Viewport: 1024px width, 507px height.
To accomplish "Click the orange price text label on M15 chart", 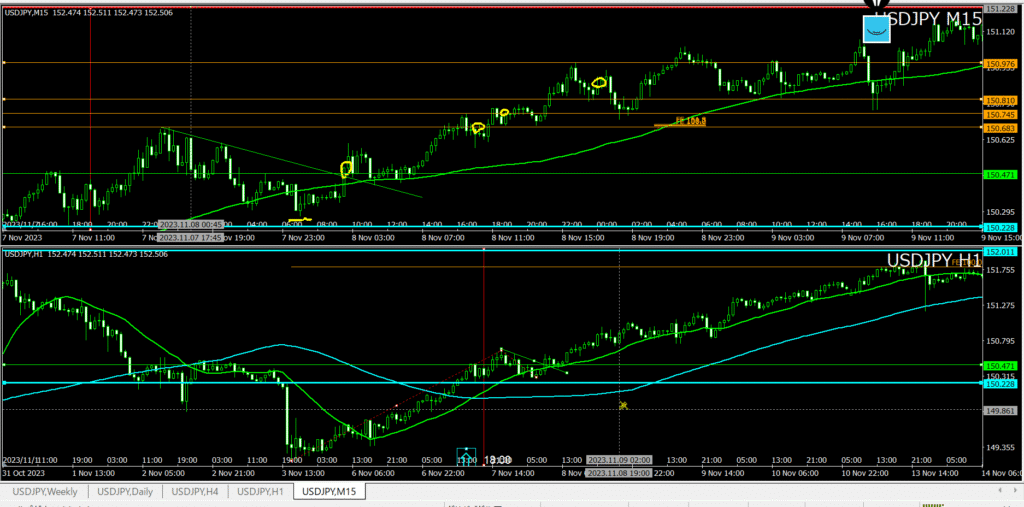I will (690, 121).
